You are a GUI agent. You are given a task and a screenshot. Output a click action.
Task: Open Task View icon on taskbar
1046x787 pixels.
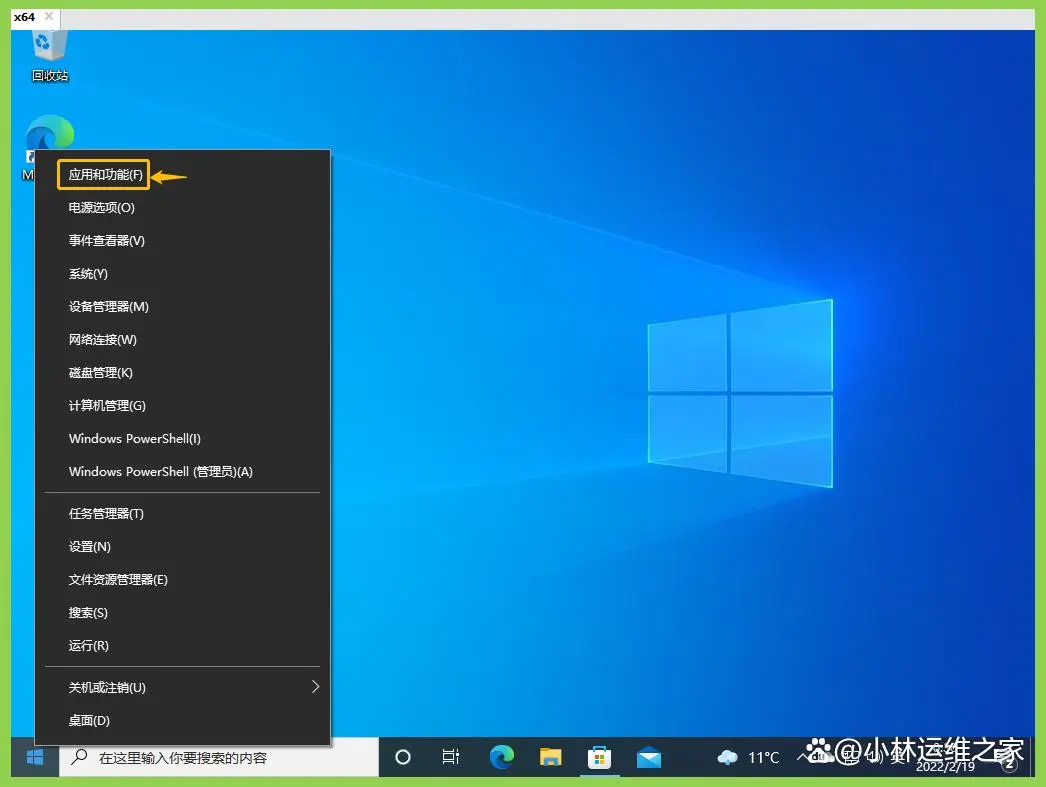click(x=451, y=757)
